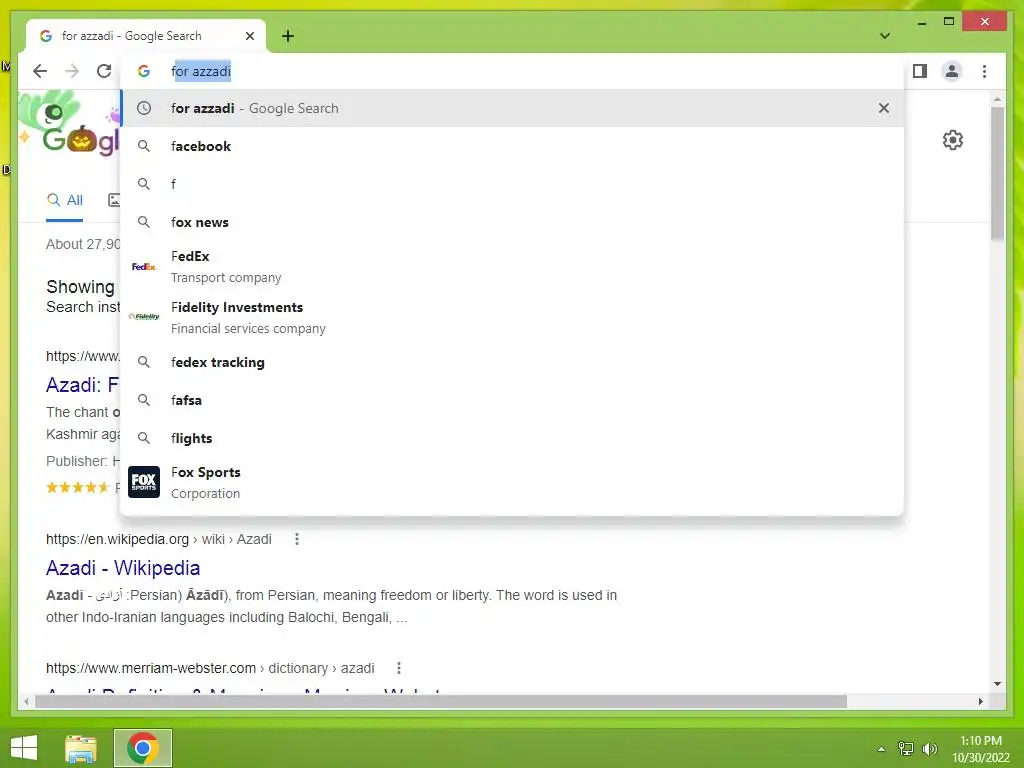Click horizontal scrollbar left arrow
Viewport: 1024px width, 768px height.
[26, 701]
